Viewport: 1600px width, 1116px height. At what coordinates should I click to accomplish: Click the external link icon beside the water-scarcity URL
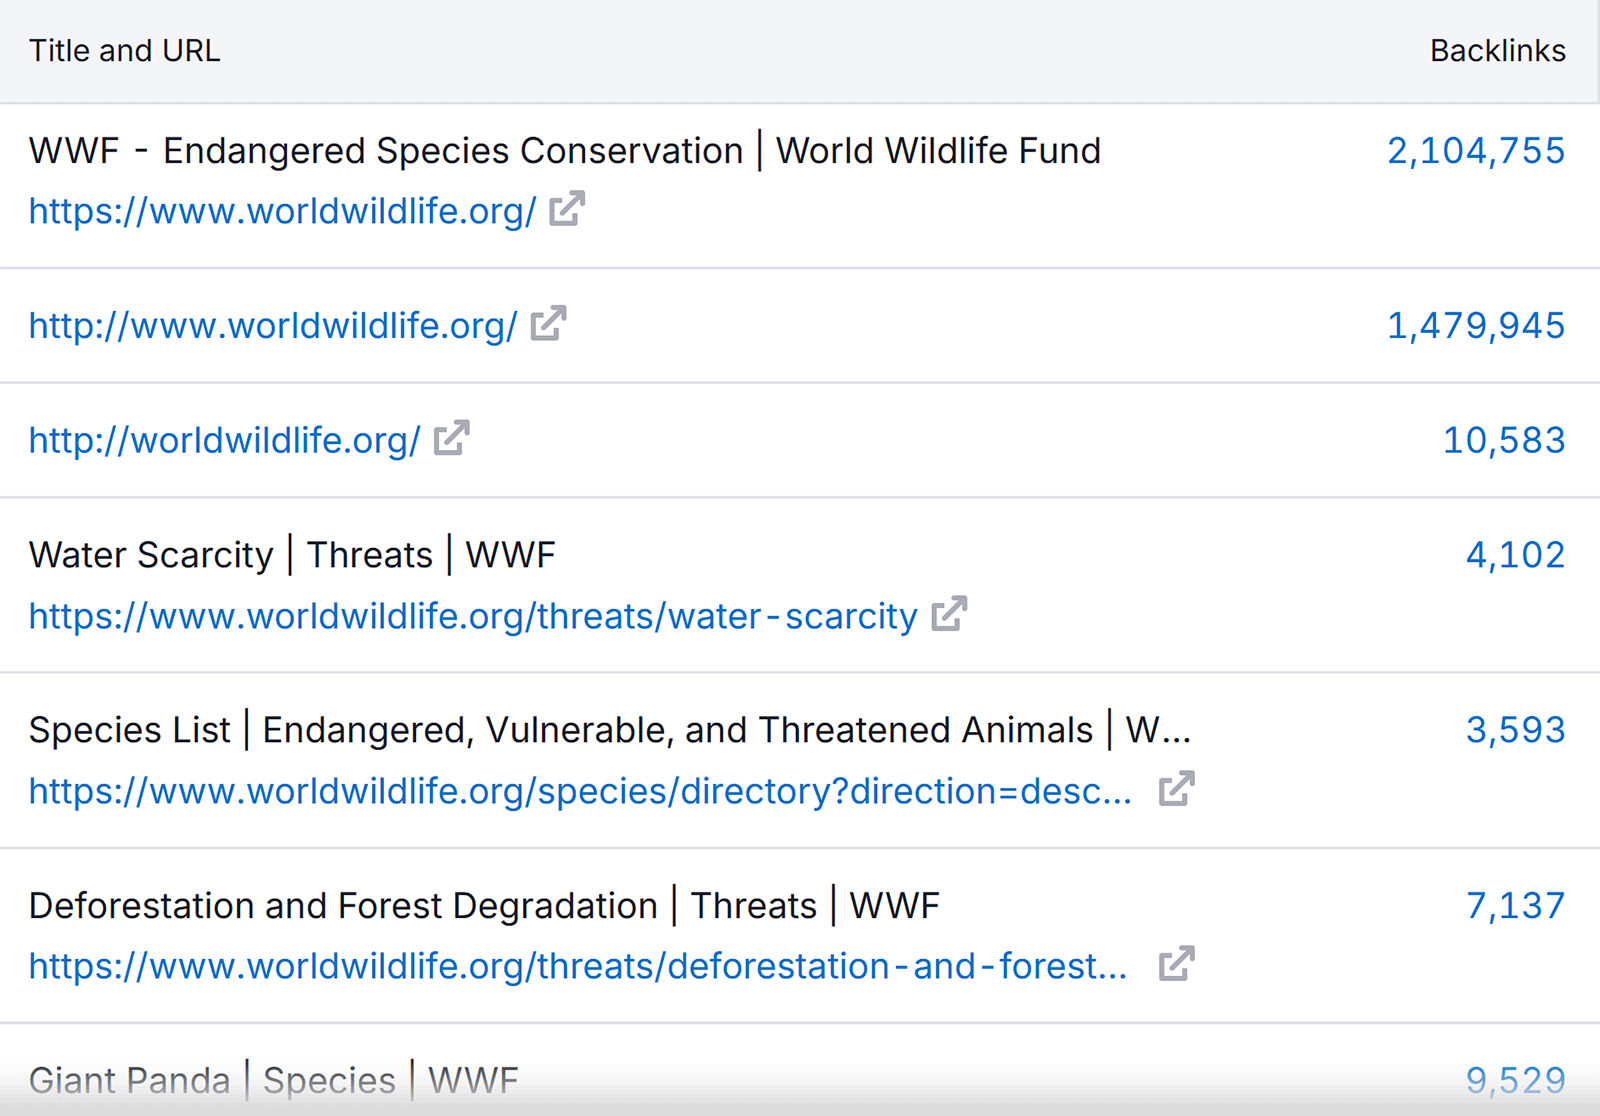tap(948, 613)
